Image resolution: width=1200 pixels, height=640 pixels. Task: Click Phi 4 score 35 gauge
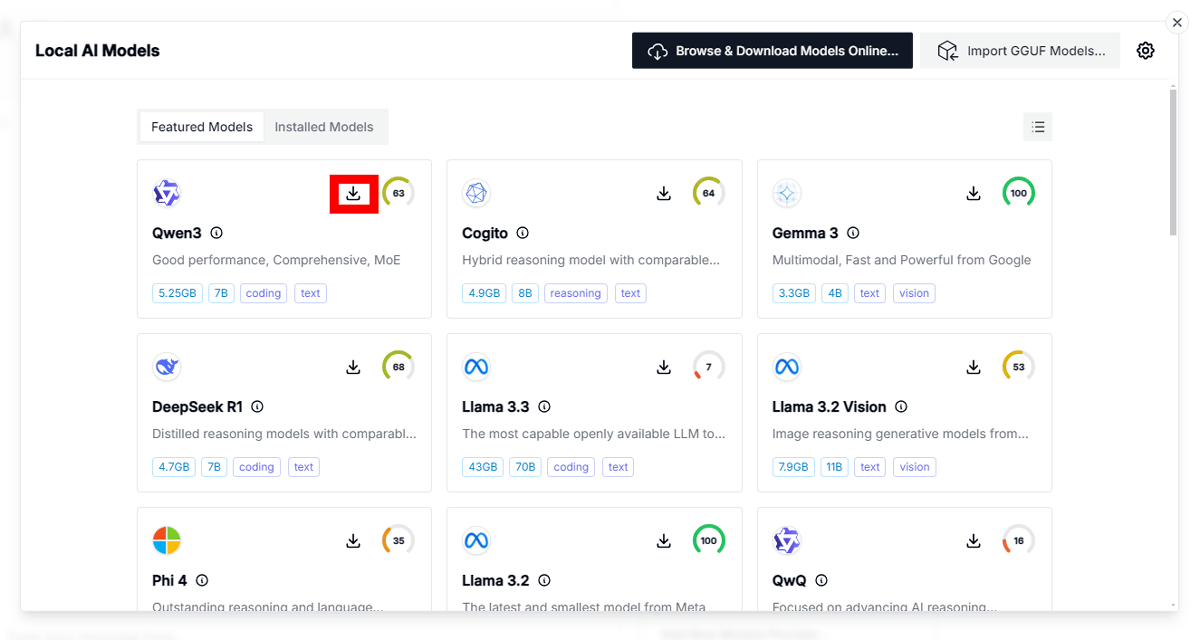[x=398, y=541]
